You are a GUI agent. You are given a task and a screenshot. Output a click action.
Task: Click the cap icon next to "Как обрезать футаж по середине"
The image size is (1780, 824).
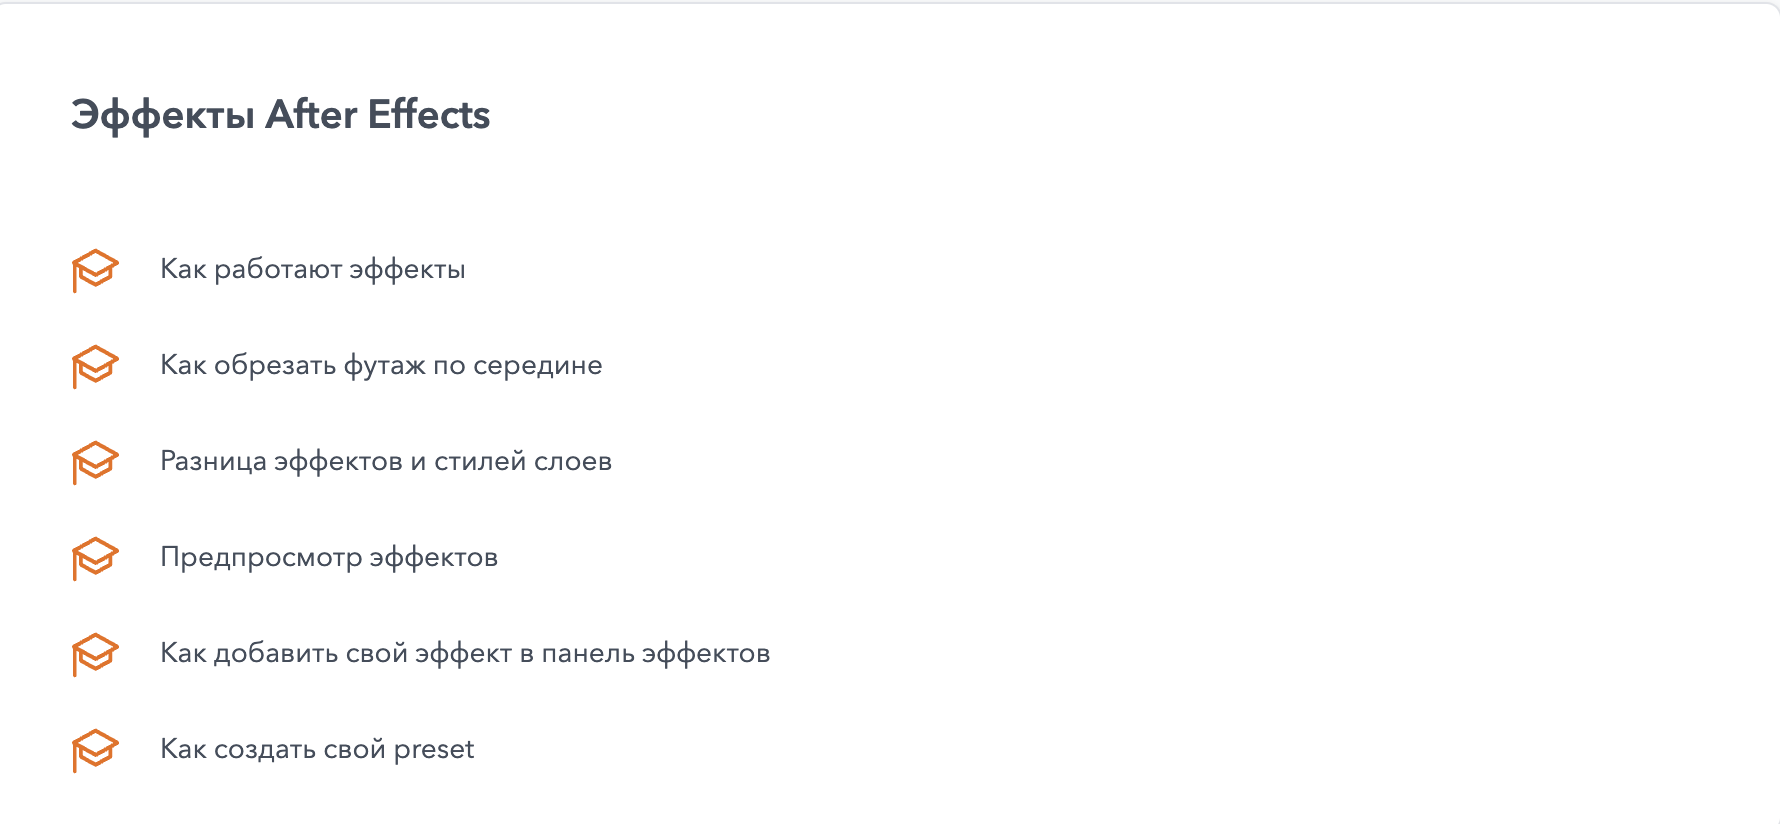[x=95, y=366]
